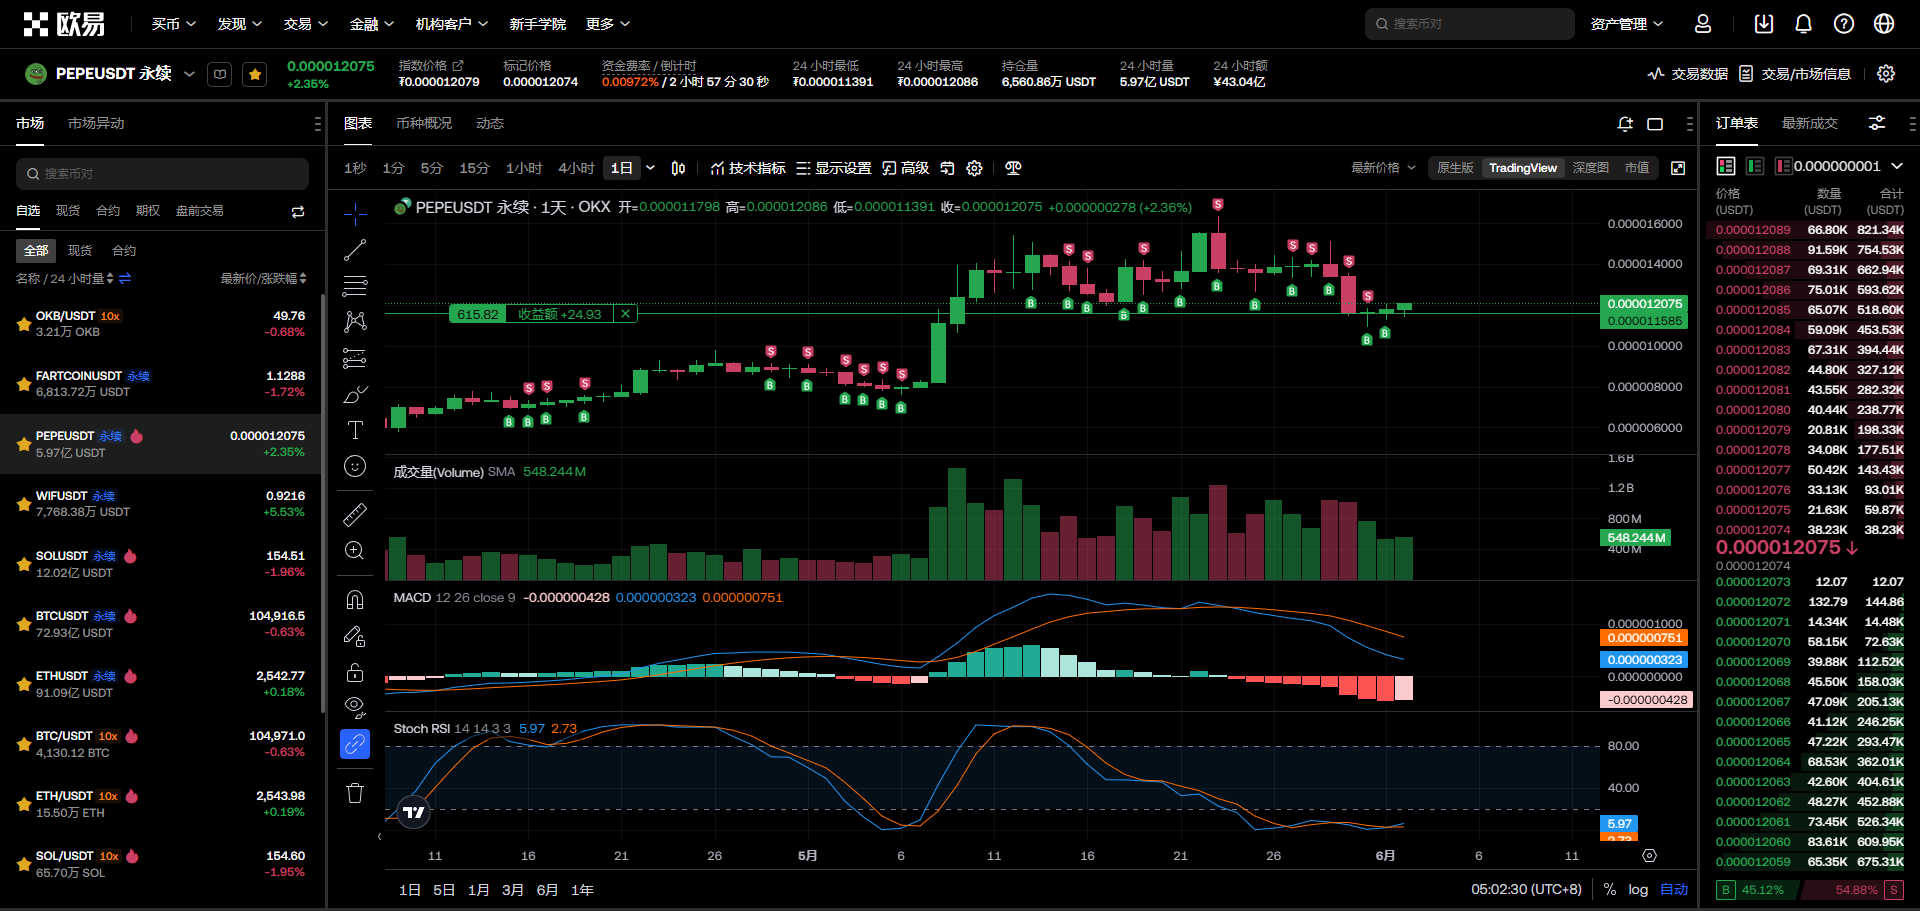1920x911 pixels.
Task: Expand the time interval dropdown arrow
Action: pyautogui.click(x=650, y=168)
